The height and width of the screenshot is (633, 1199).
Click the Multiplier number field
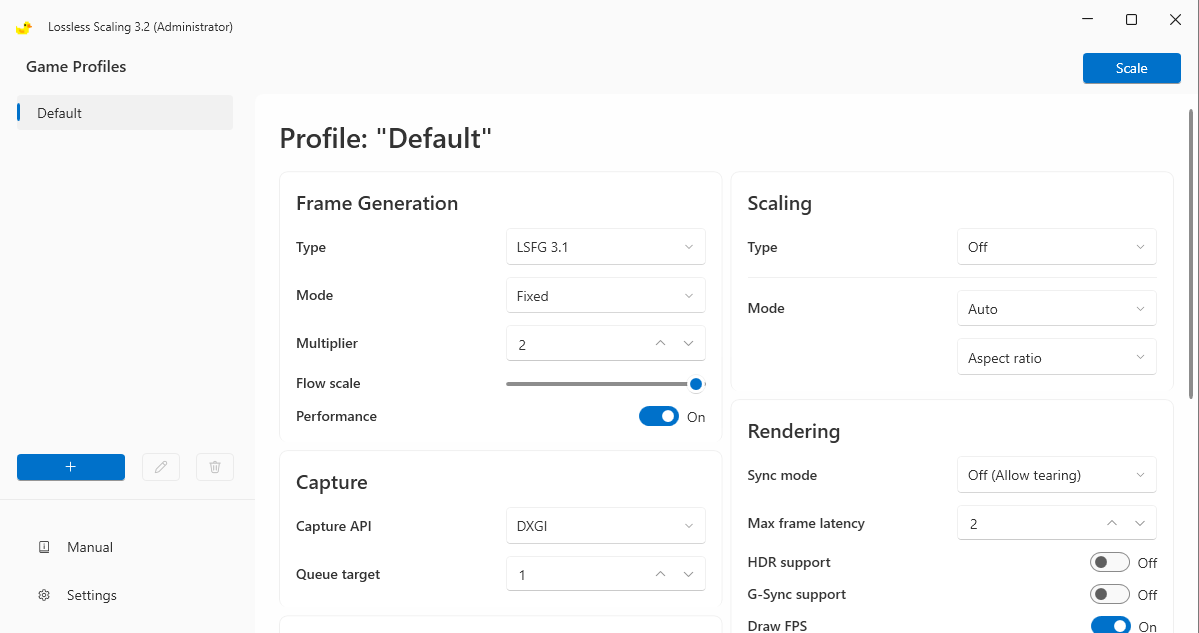[606, 343]
